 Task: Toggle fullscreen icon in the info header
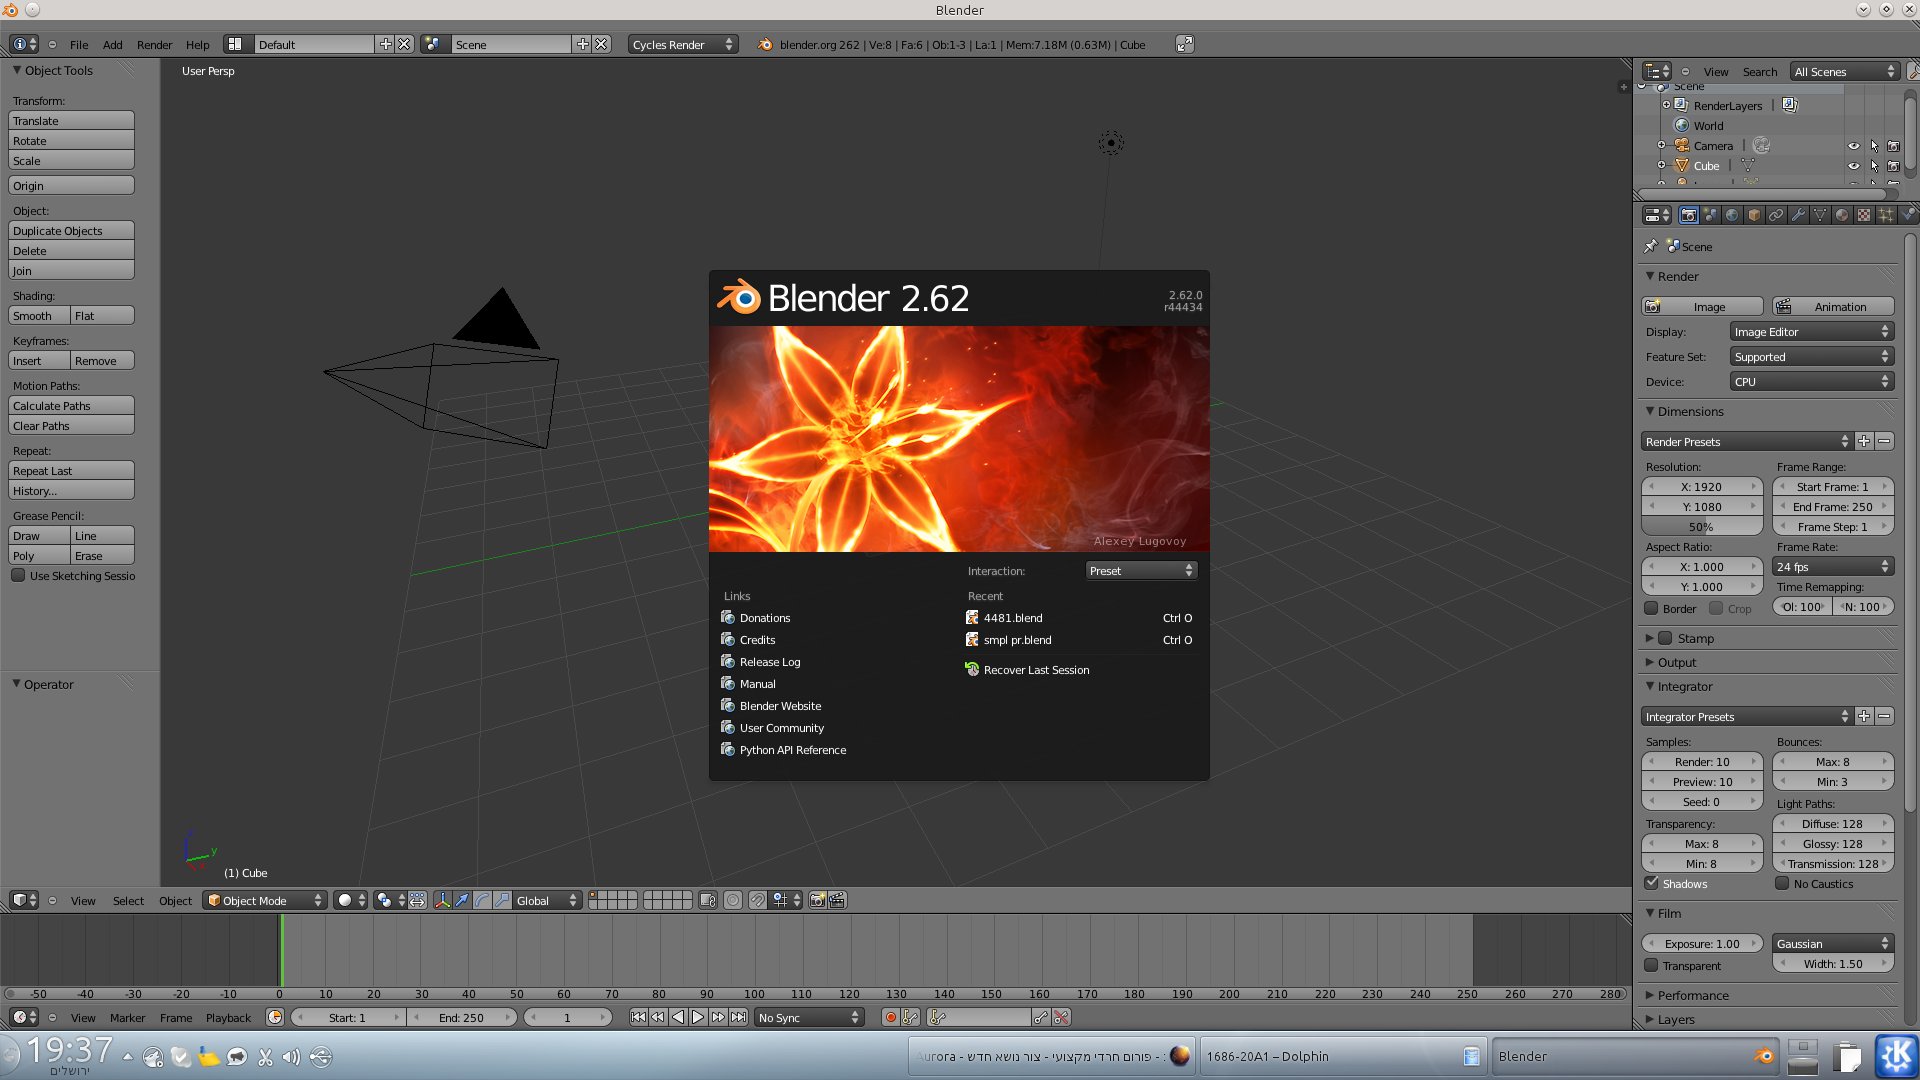(x=1184, y=44)
